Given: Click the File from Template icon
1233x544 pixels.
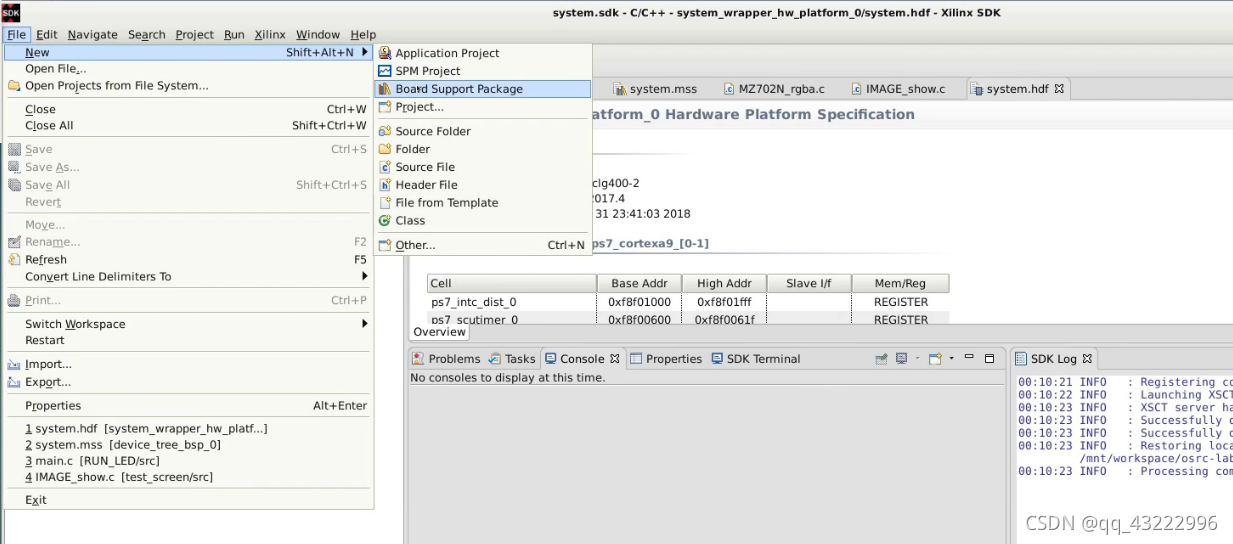Looking at the screenshot, I should point(385,203).
